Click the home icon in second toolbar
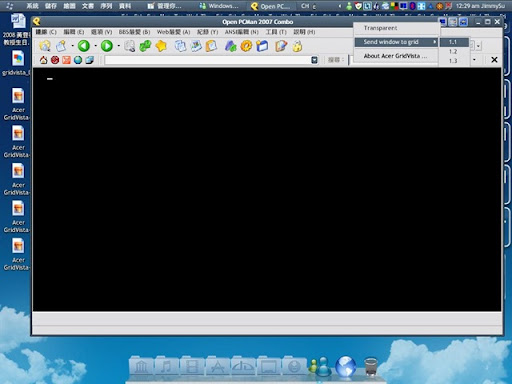Image resolution: width=512 pixels, height=384 pixels. coord(43,60)
